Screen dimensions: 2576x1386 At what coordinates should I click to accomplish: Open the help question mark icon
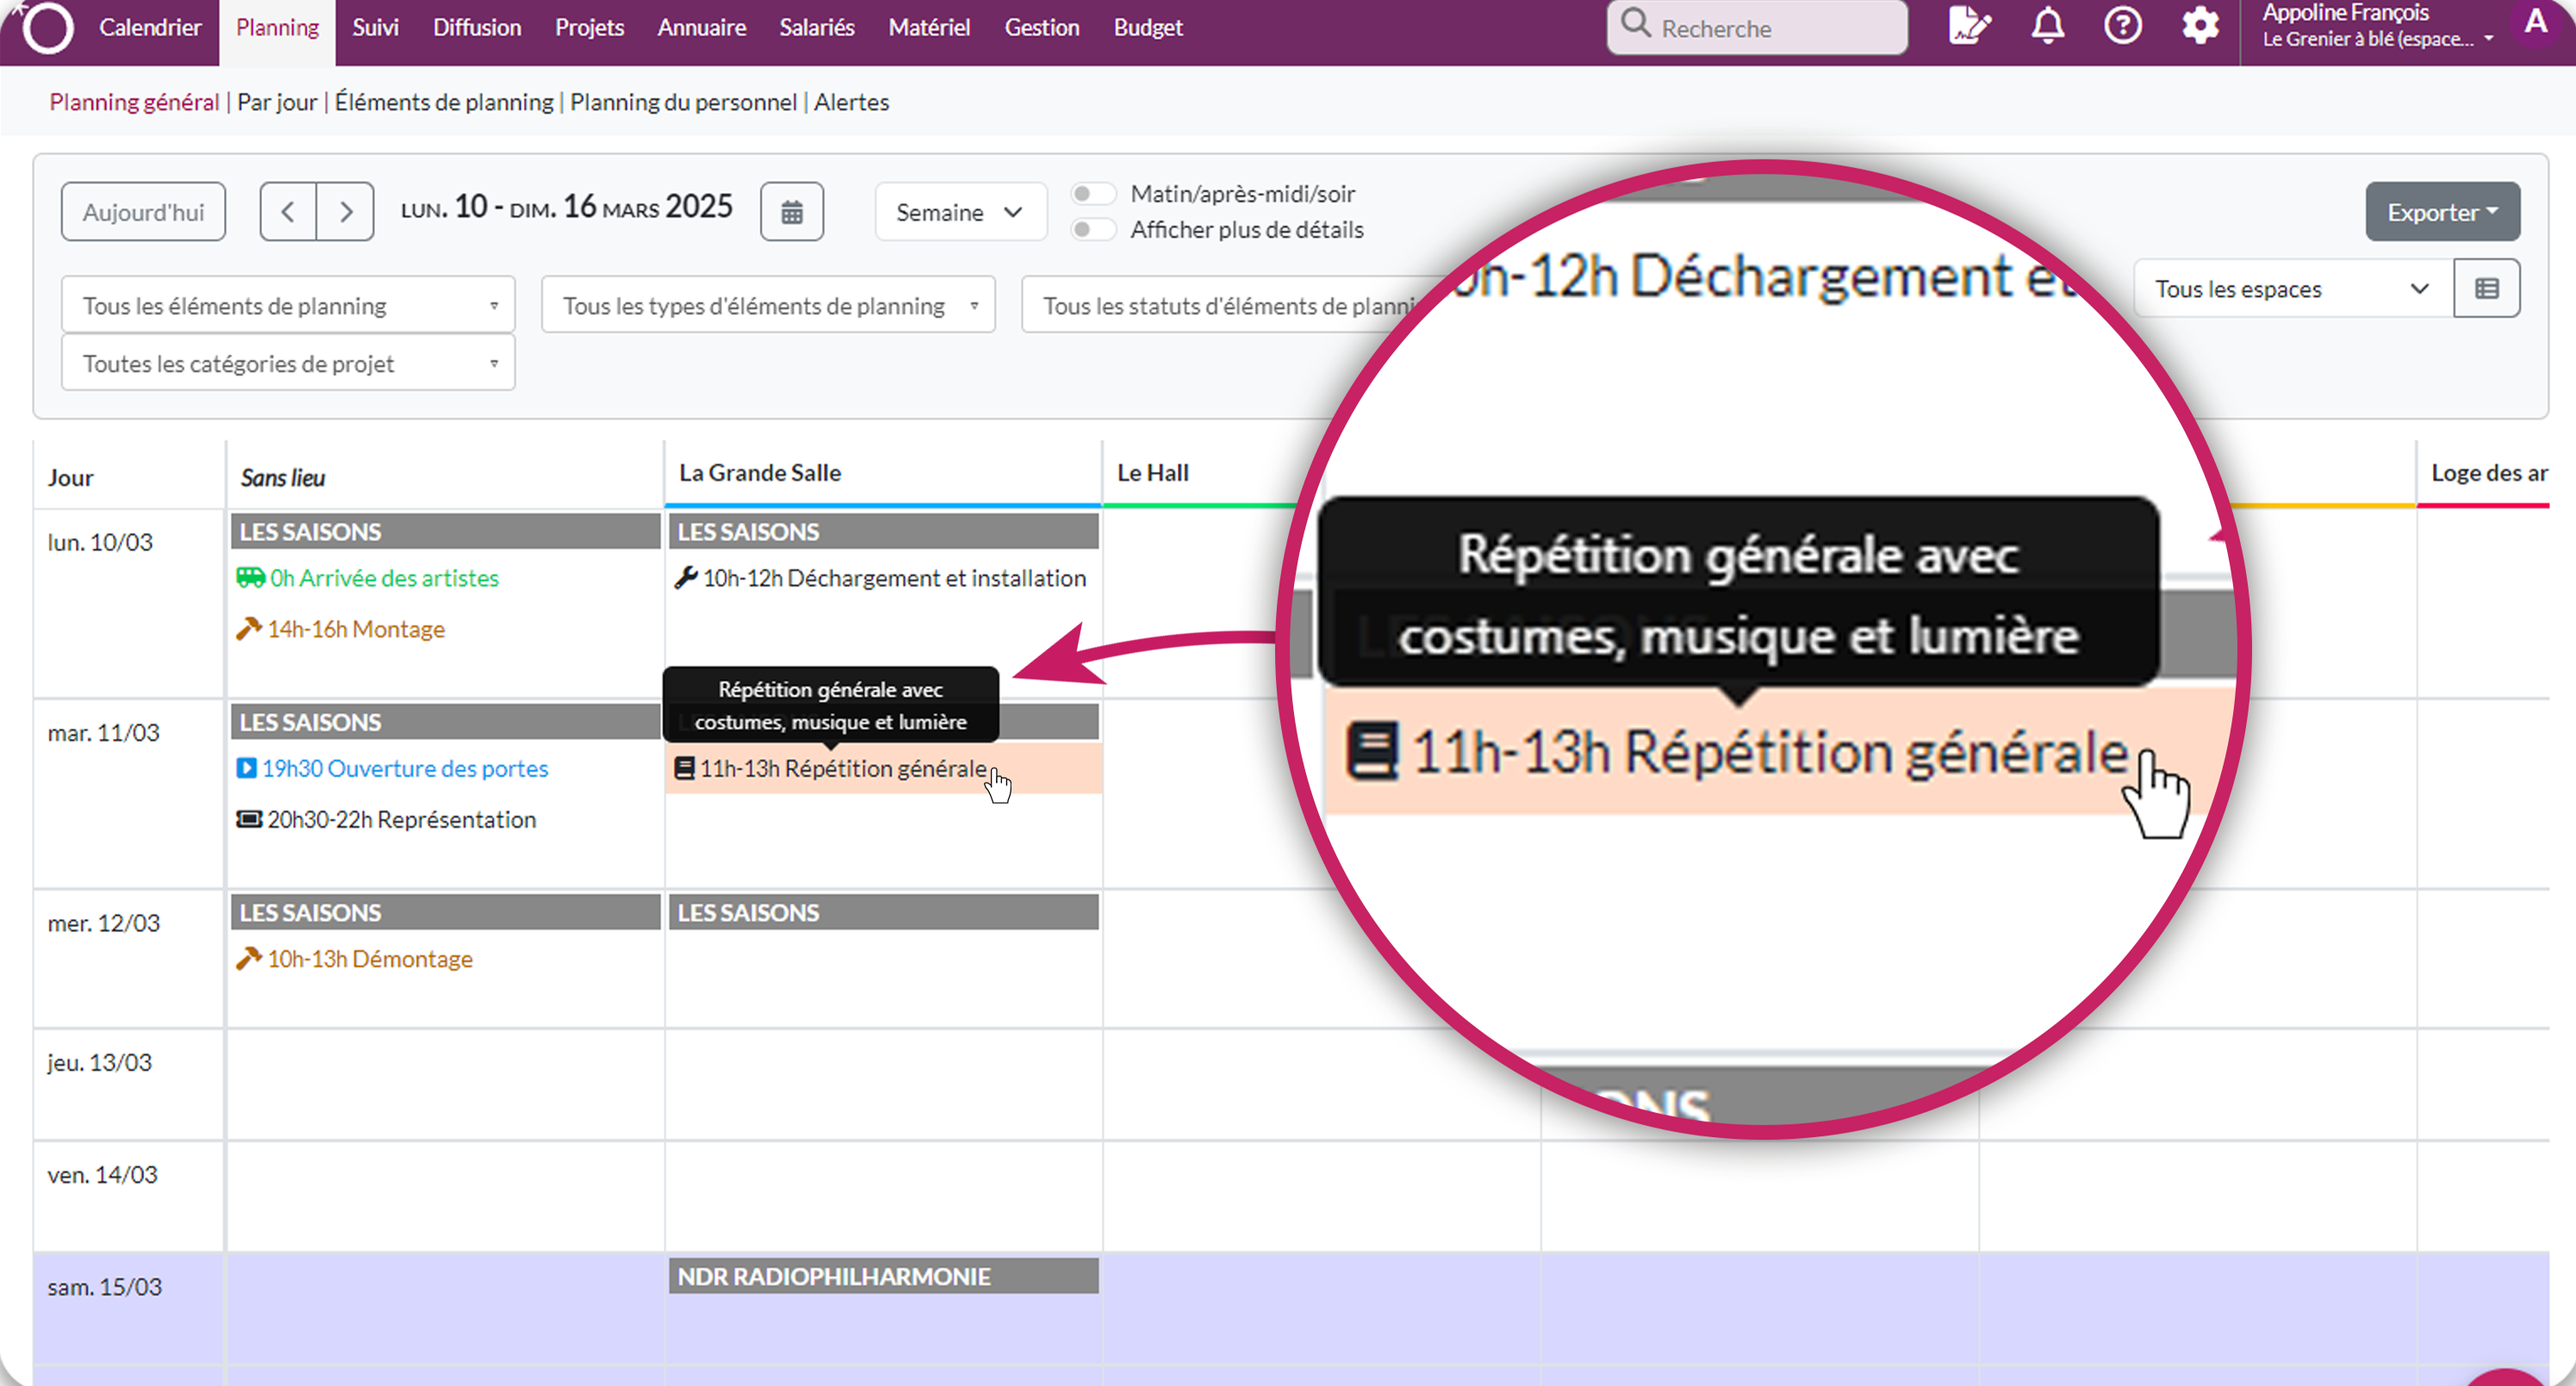pos(2122,26)
